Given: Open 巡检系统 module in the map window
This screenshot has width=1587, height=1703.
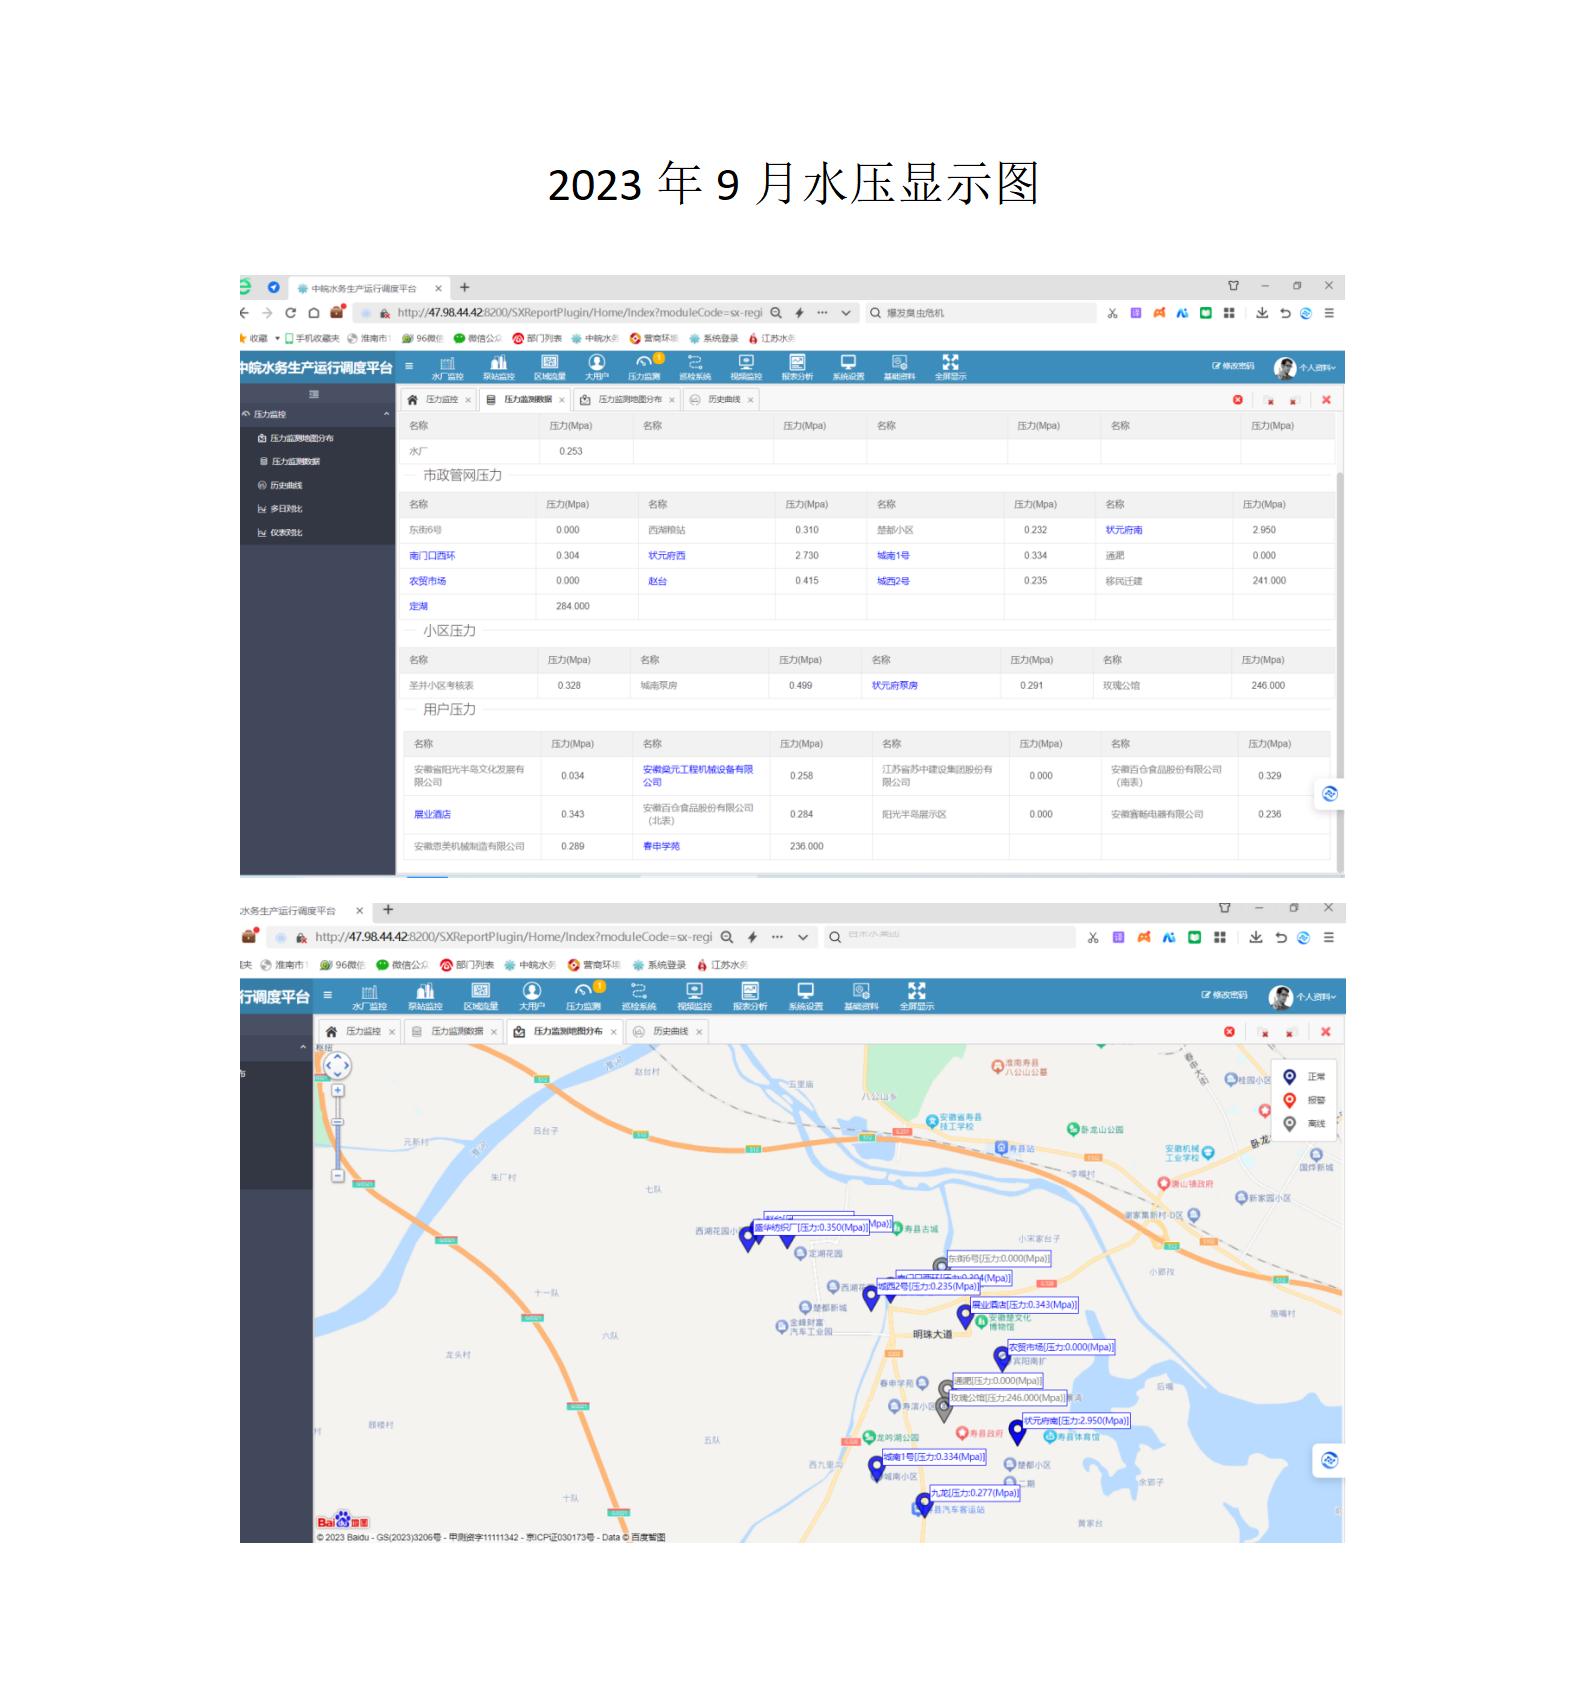Looking at the screenshot, I should [x=639, y=996].
